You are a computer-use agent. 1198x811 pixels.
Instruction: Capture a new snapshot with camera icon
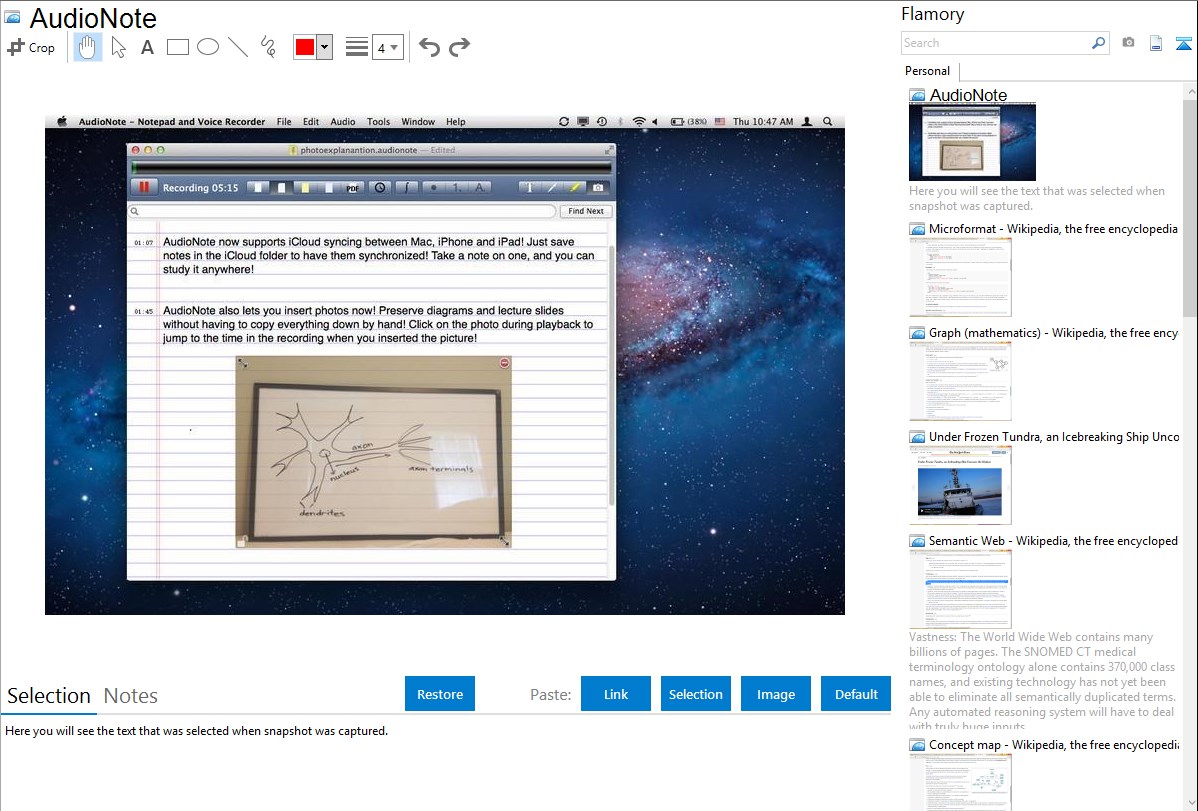[1128, 43]
